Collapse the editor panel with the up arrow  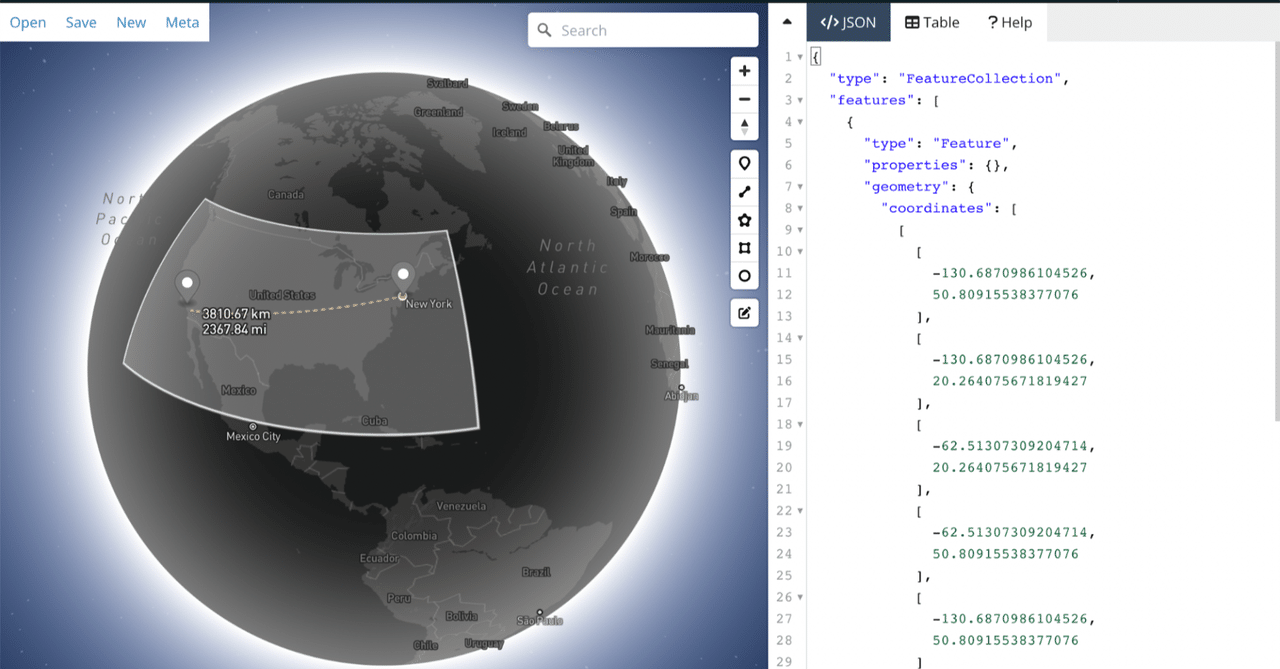coord(788,20)
